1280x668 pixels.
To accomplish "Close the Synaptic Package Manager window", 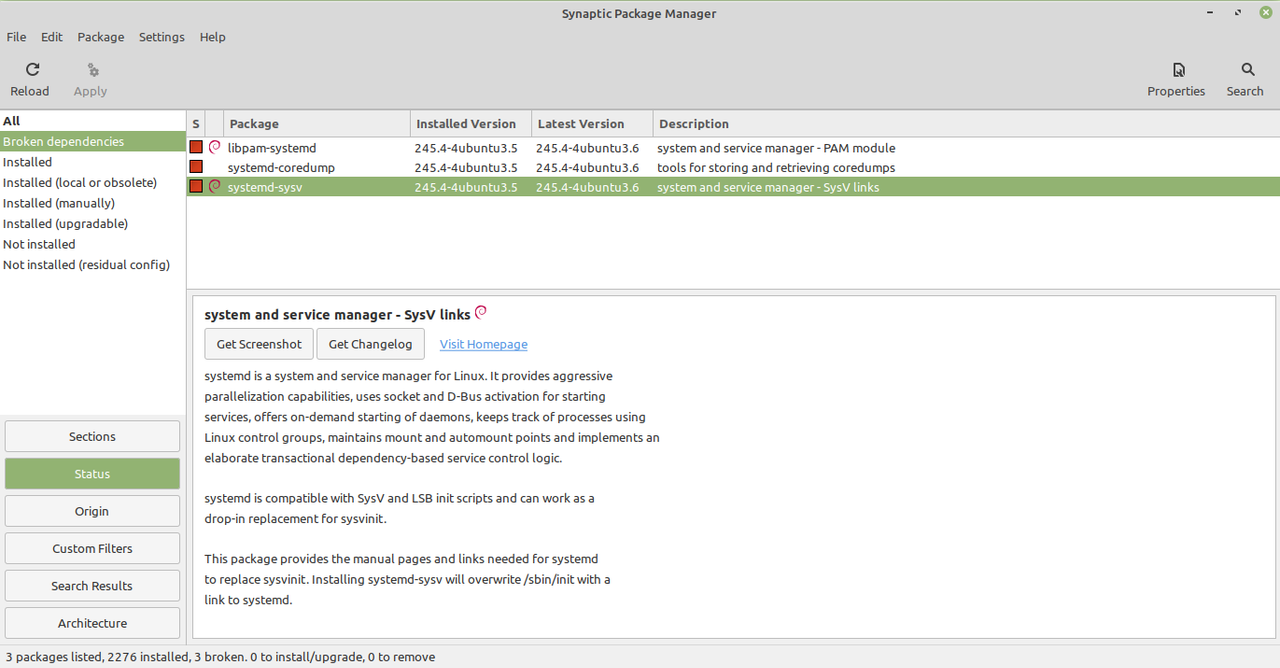I will tap(1266, 13).
